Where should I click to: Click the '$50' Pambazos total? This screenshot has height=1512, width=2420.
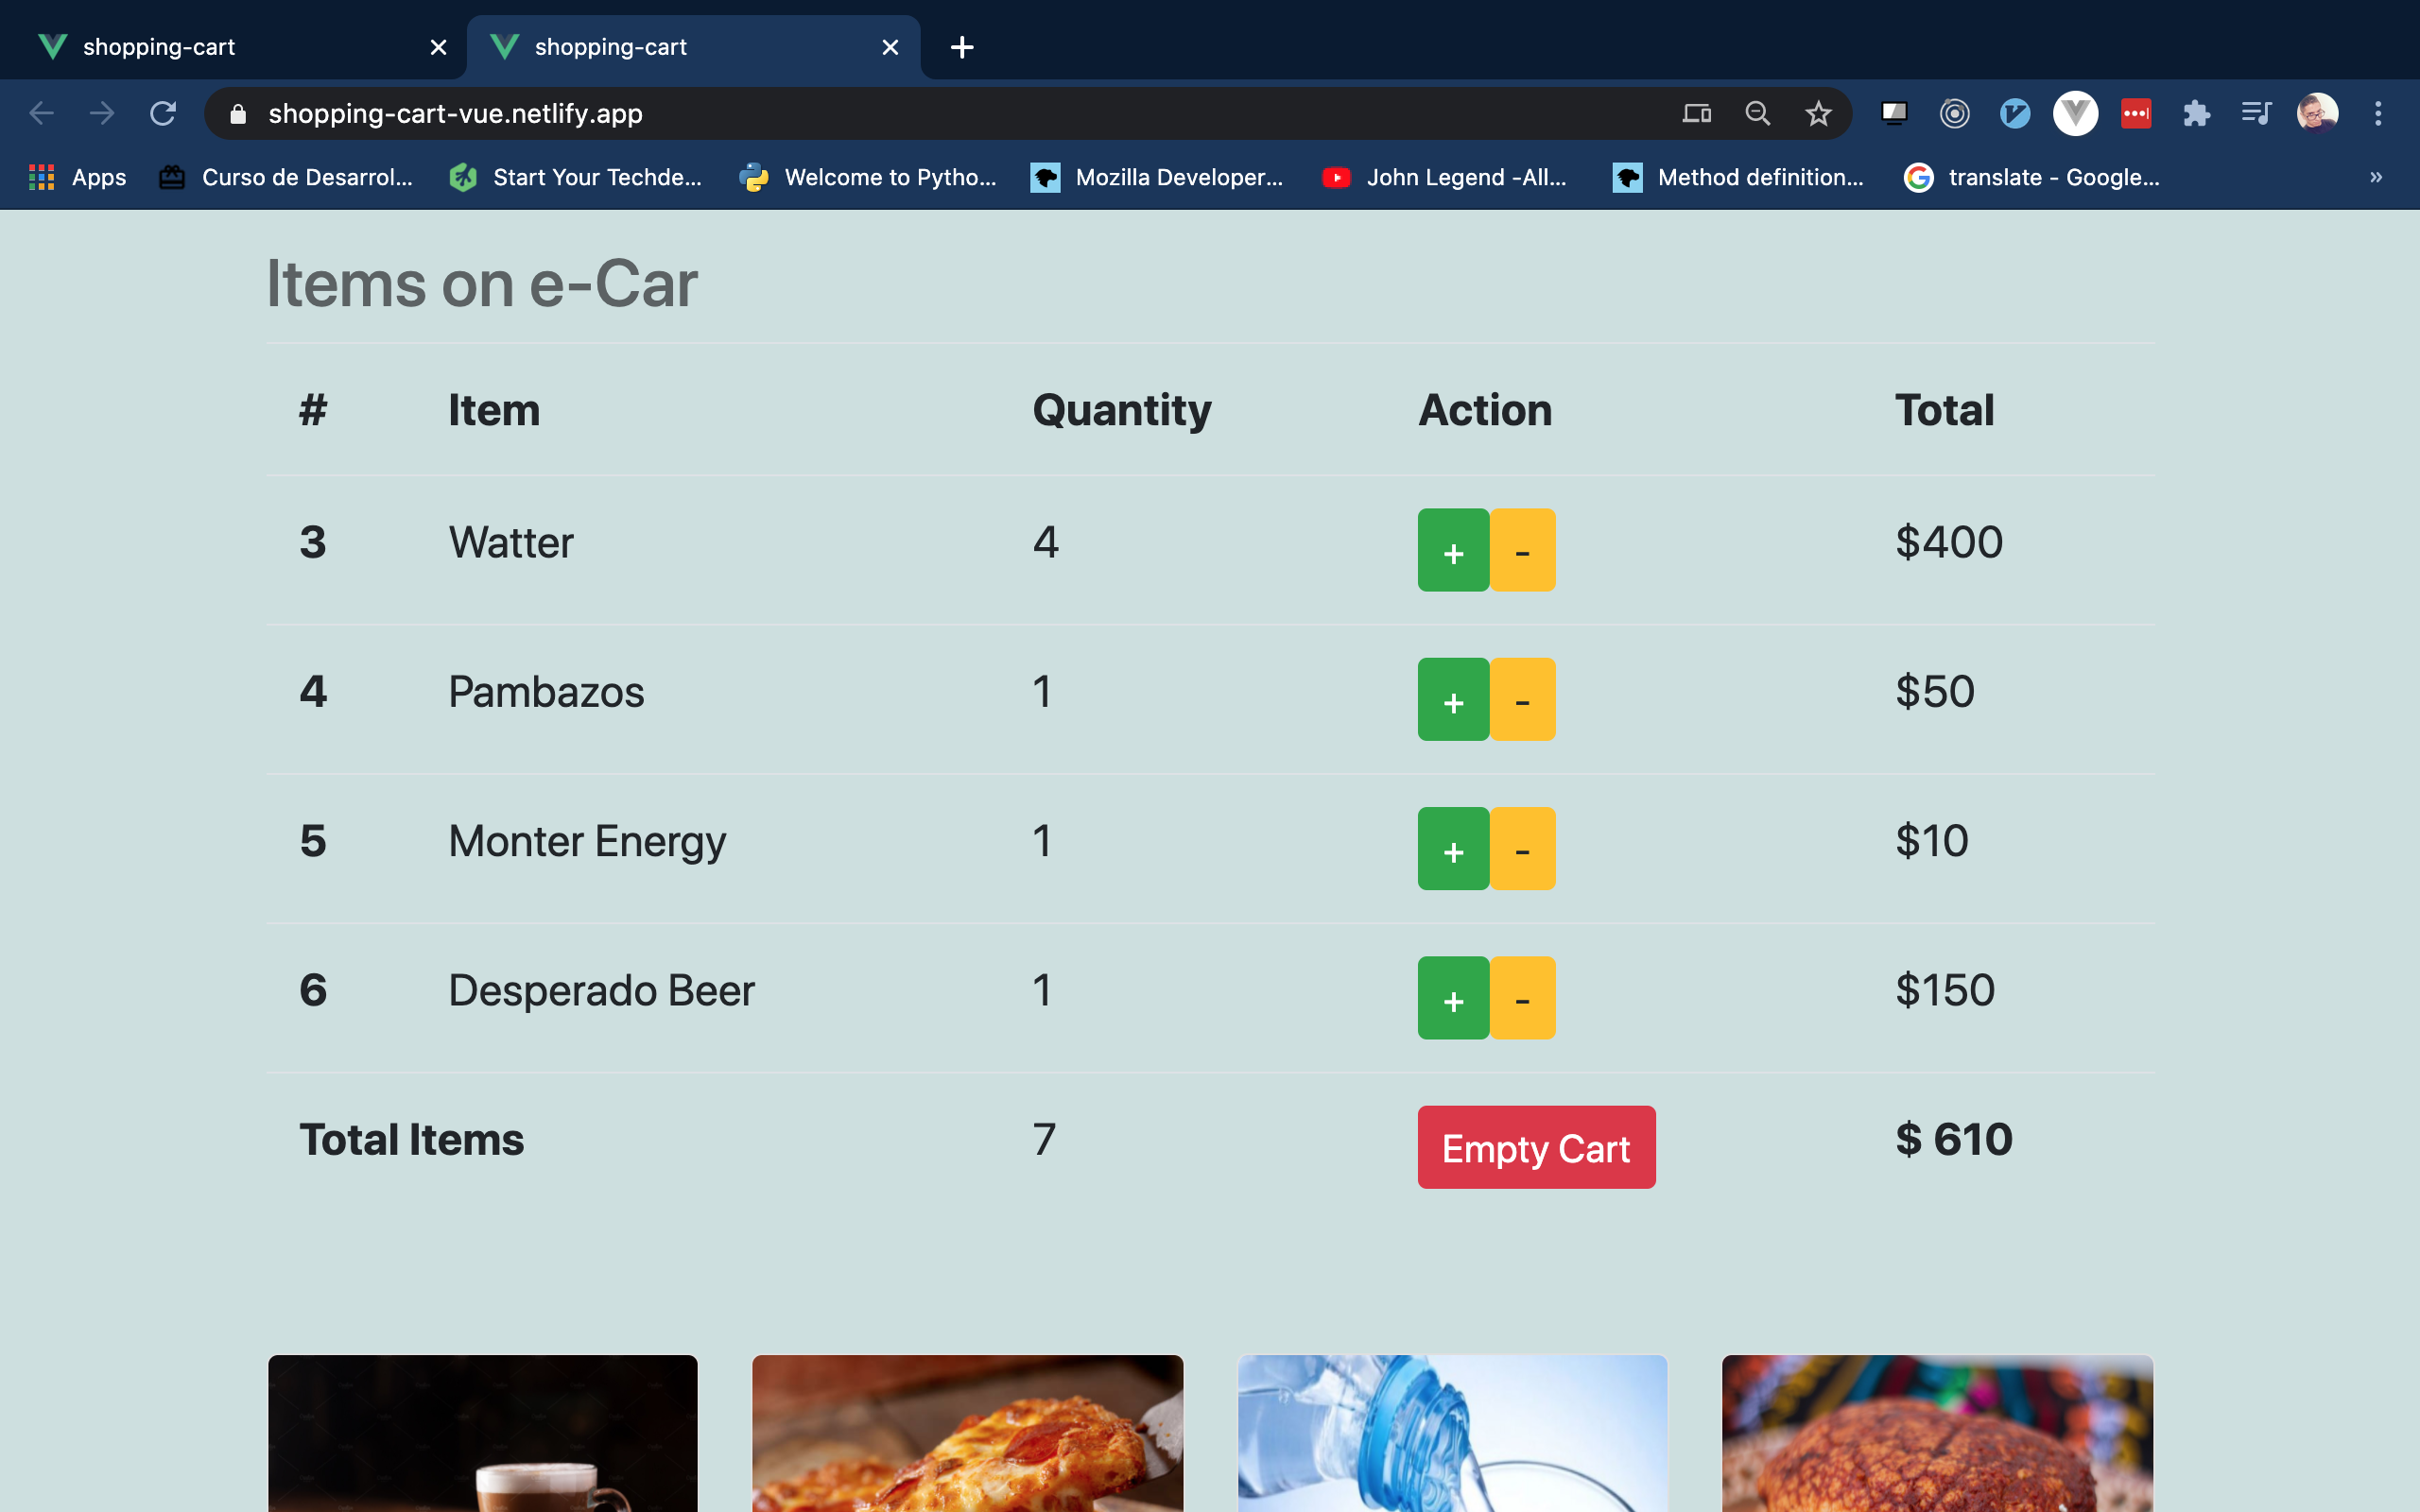tap(1935, 692)
